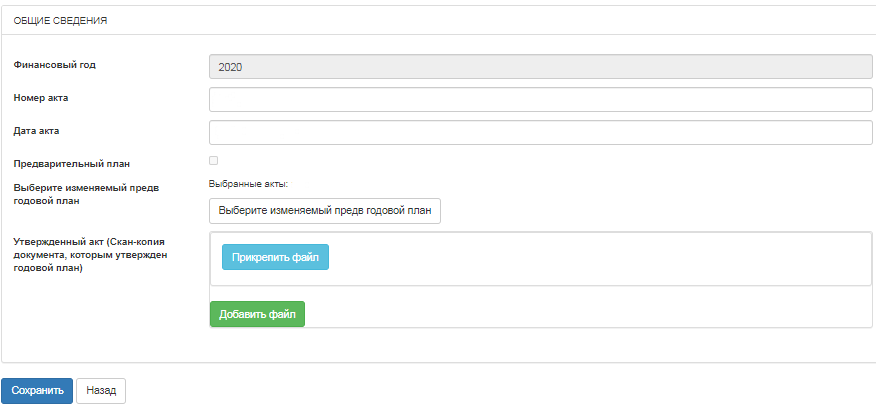876x408 pixels.
Task: Click the blue Прикрепить файл button
Action: click(x=275, y=257)
